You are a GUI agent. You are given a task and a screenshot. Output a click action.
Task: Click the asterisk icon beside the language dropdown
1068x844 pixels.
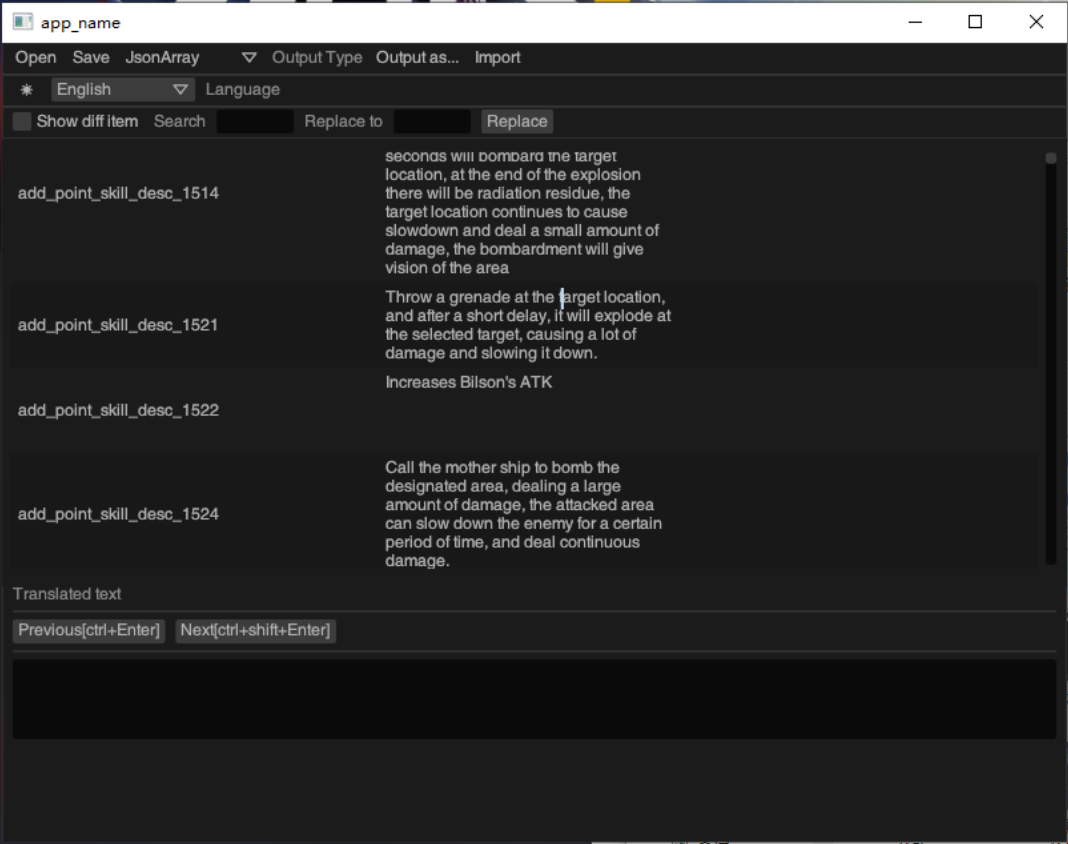pos(27,89)
